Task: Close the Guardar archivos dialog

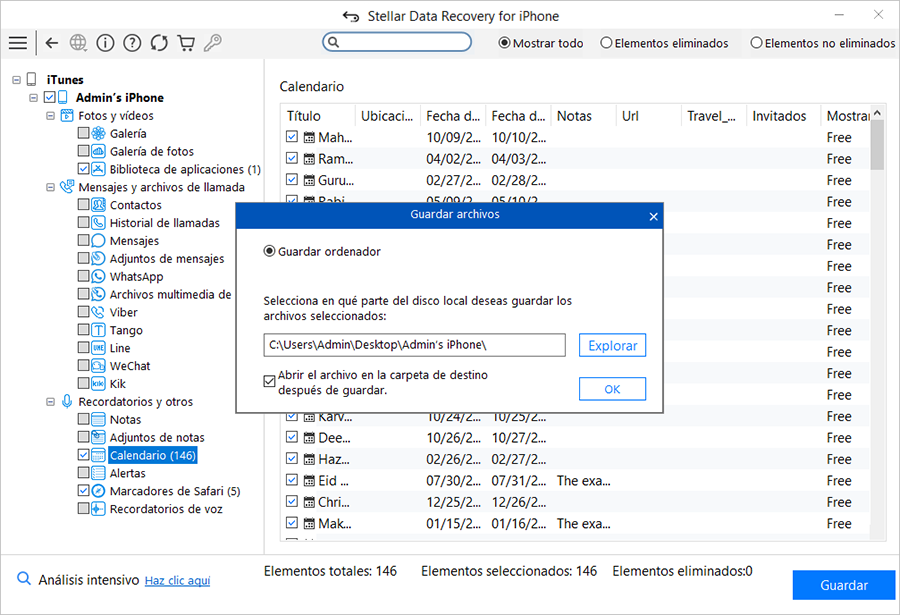Action: click(x=653, y=216)
